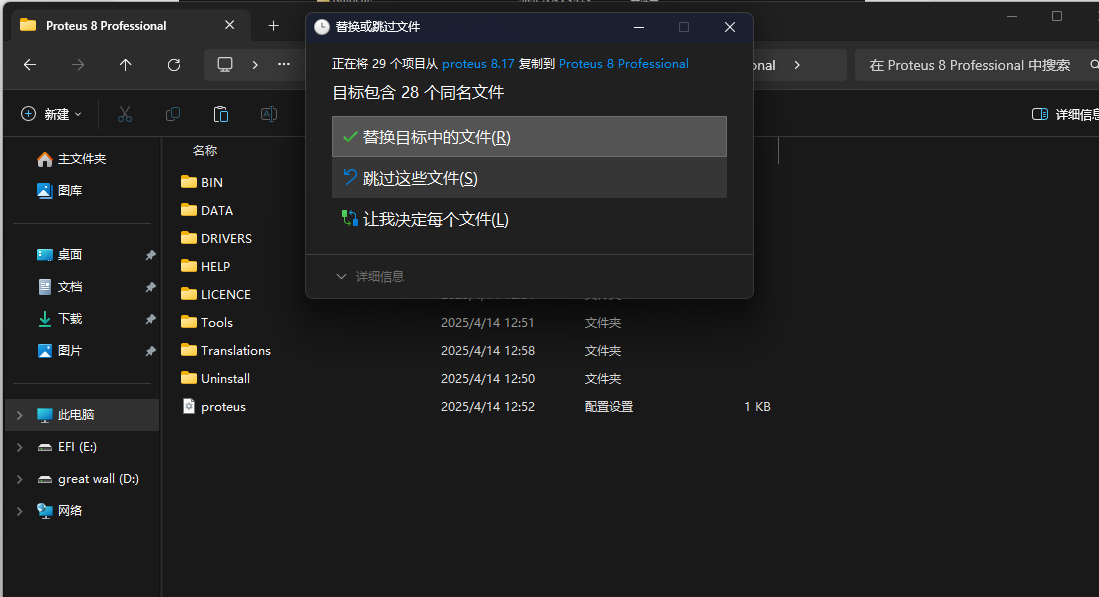Expand the 详细信息 section in dialog
The width and height of the screenshot is (1099, 597).
(x=370, y=276)
